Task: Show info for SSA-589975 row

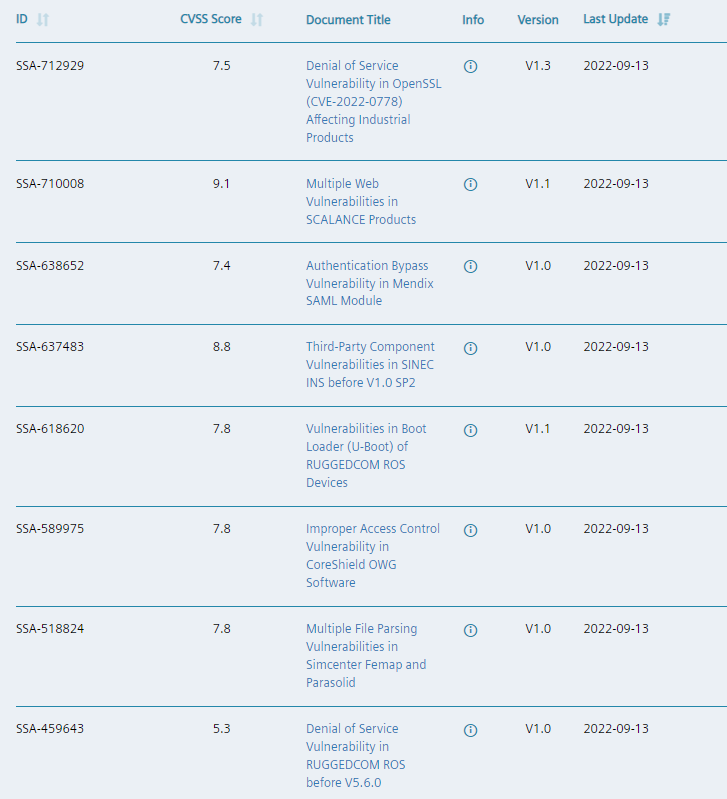Action: coord(471,530)
